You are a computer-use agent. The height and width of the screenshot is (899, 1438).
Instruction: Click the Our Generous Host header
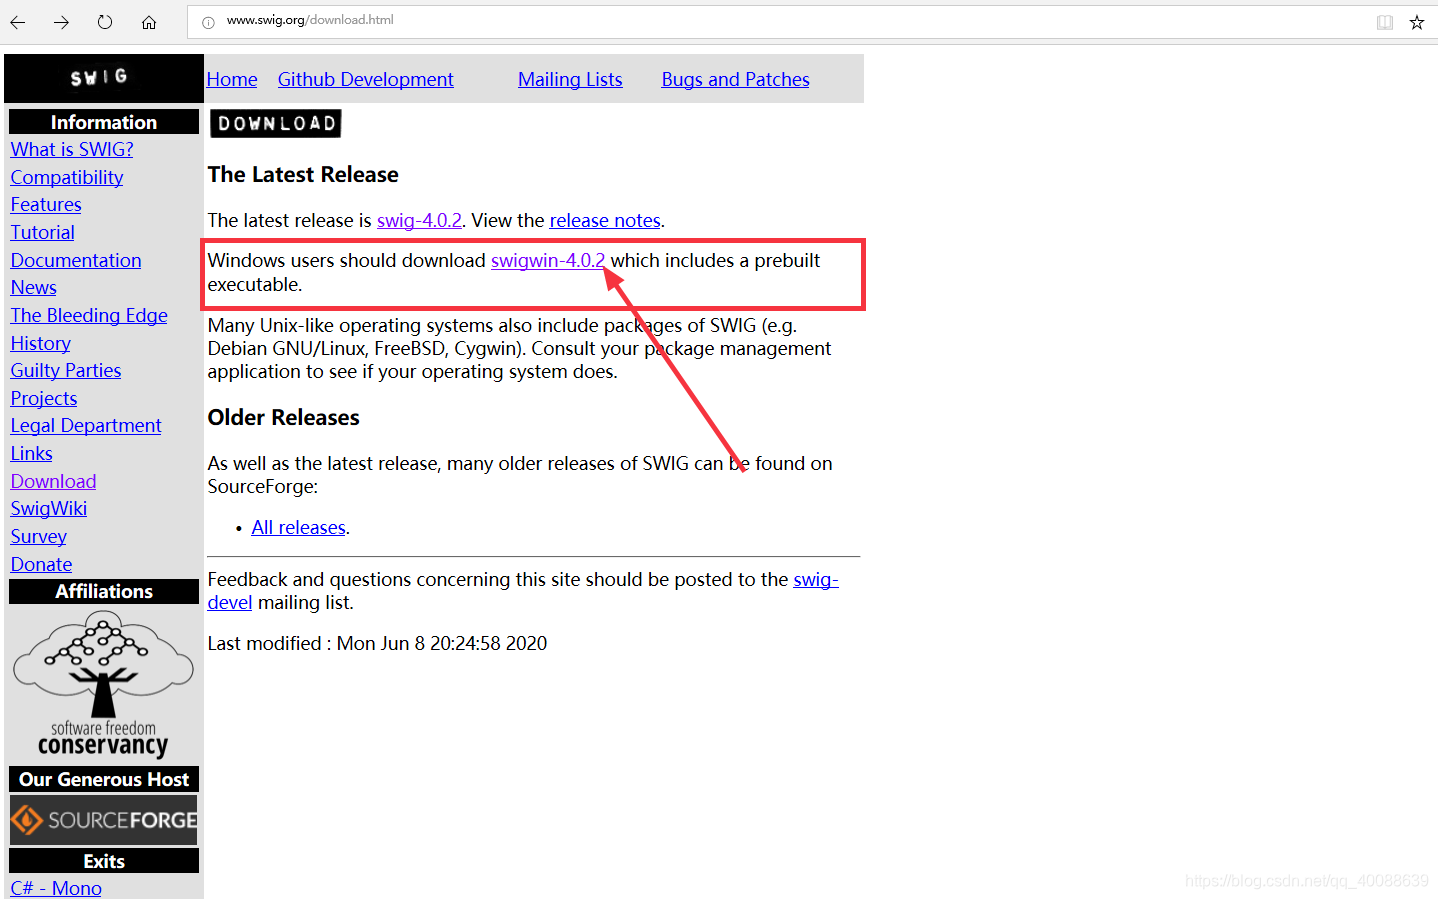104,779
